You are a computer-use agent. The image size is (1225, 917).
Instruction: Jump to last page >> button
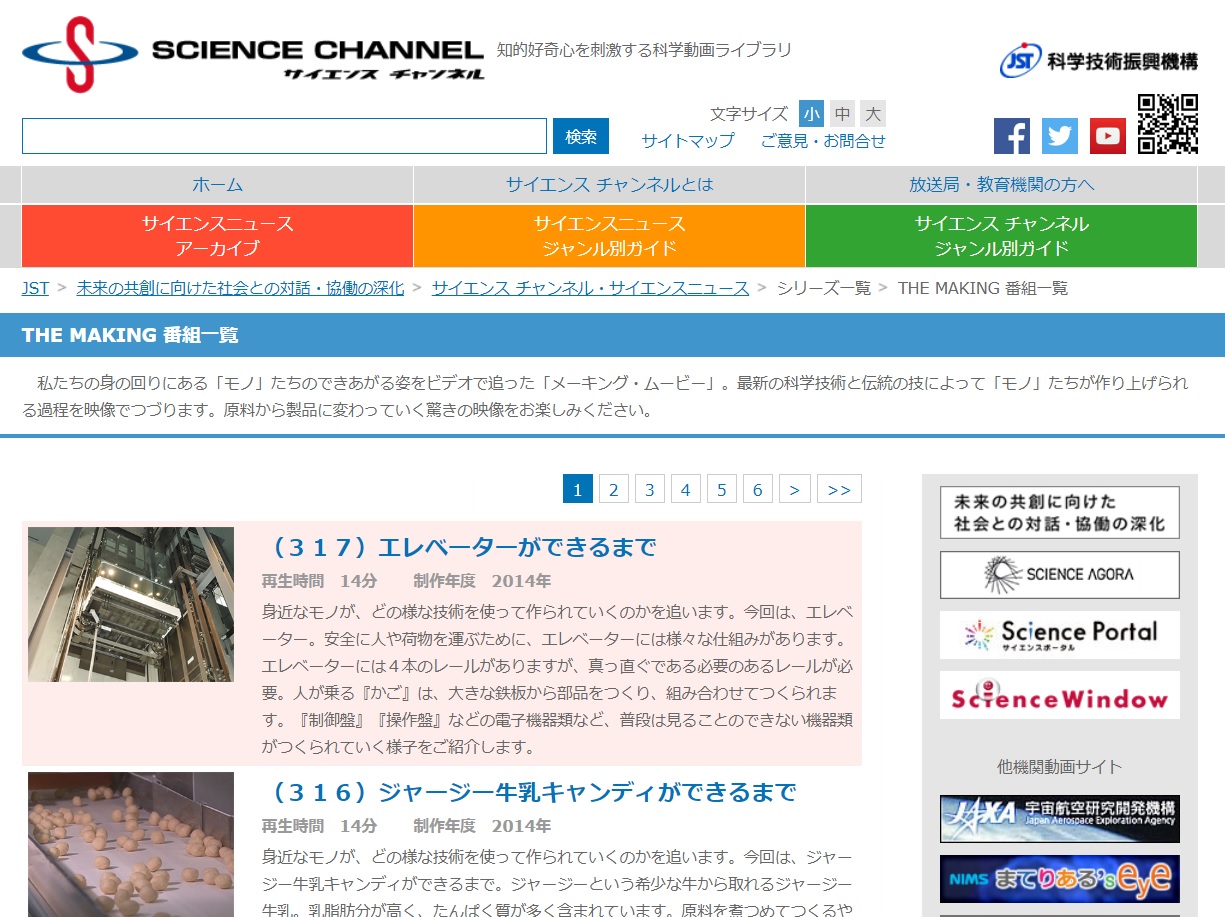click(839, 489)
